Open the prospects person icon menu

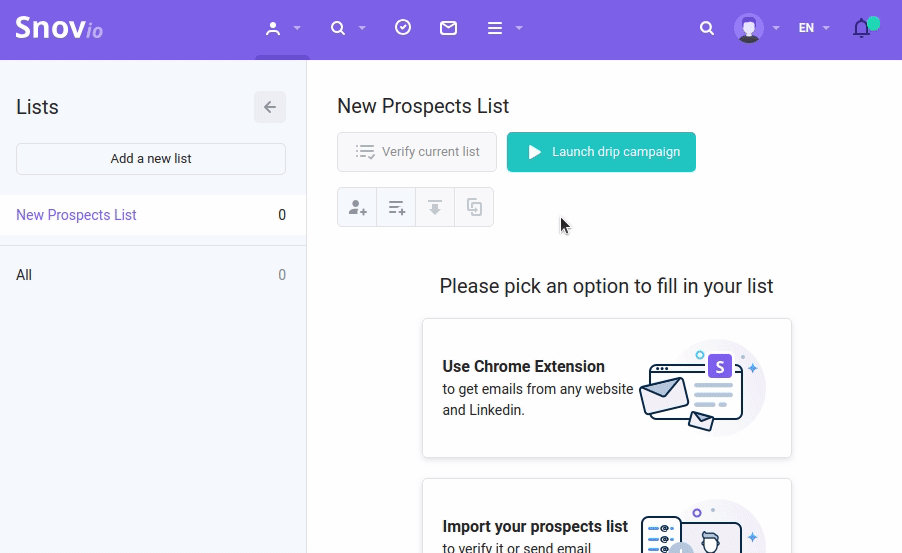point(273,28)
